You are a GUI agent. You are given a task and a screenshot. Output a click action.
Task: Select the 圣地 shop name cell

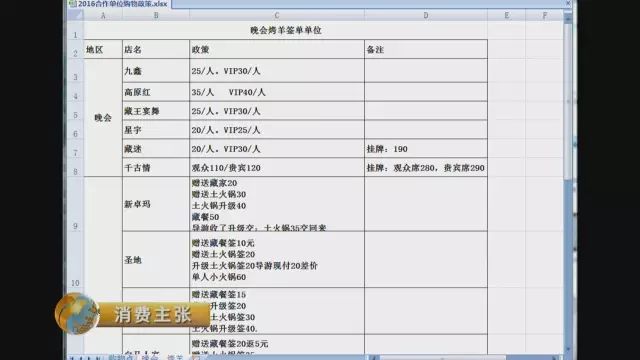click(156, 260)
